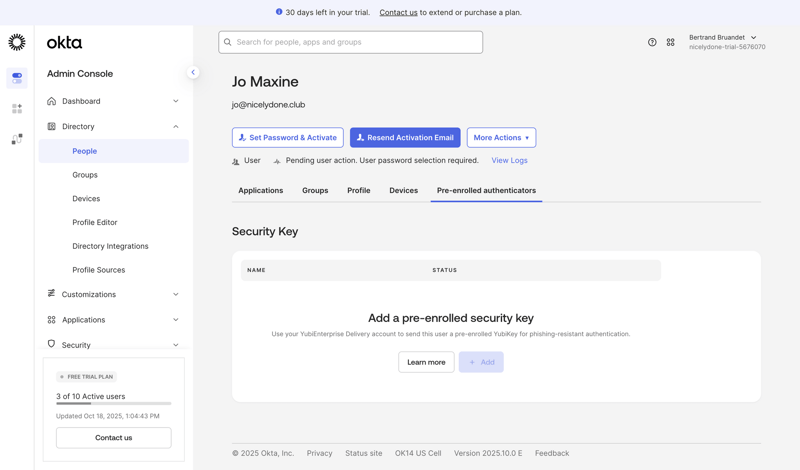The height and width of the screenshot is (470, 800).
Task: Open Profile Sources in the sidebar
Action: pos(98,270)
